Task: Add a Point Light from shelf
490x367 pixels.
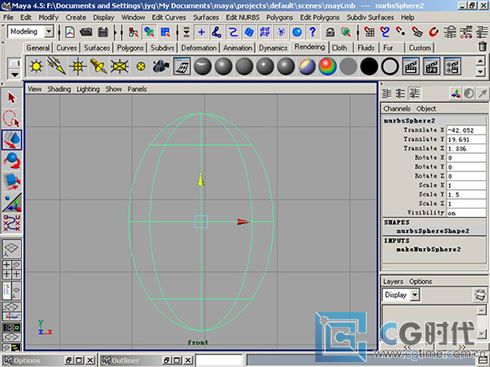Action: point(78,66)
